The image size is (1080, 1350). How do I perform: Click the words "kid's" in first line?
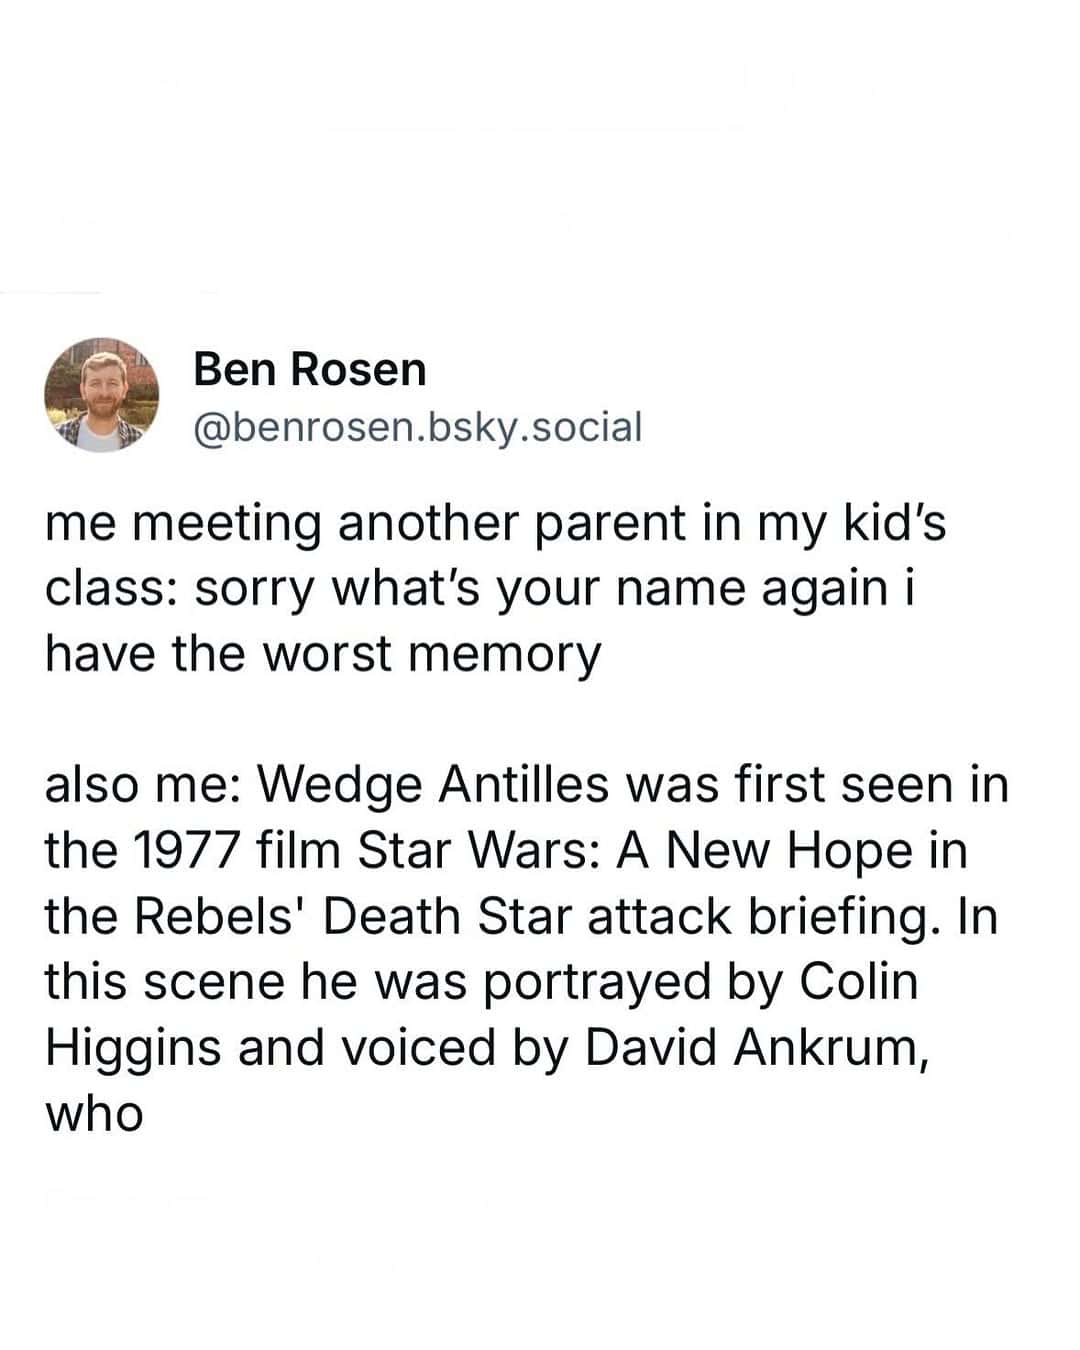[895, 523]
